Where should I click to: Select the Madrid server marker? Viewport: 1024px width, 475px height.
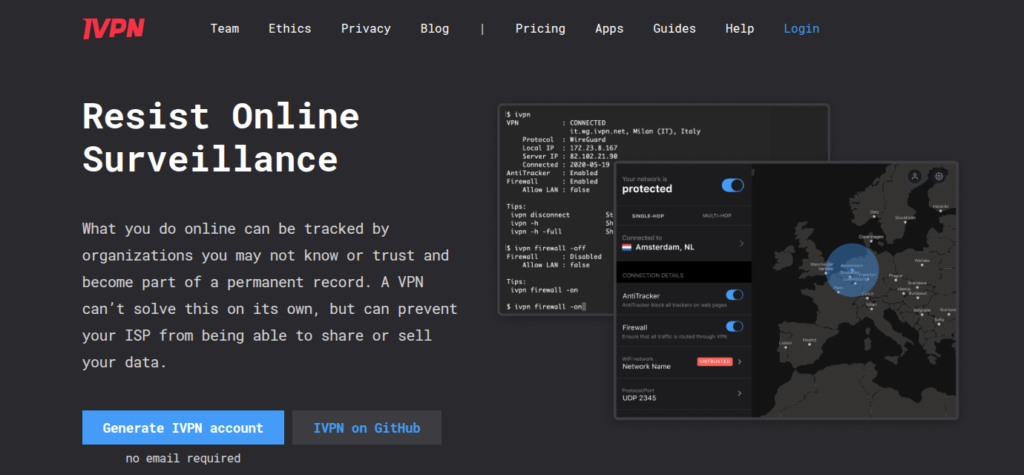click(809, 344)
